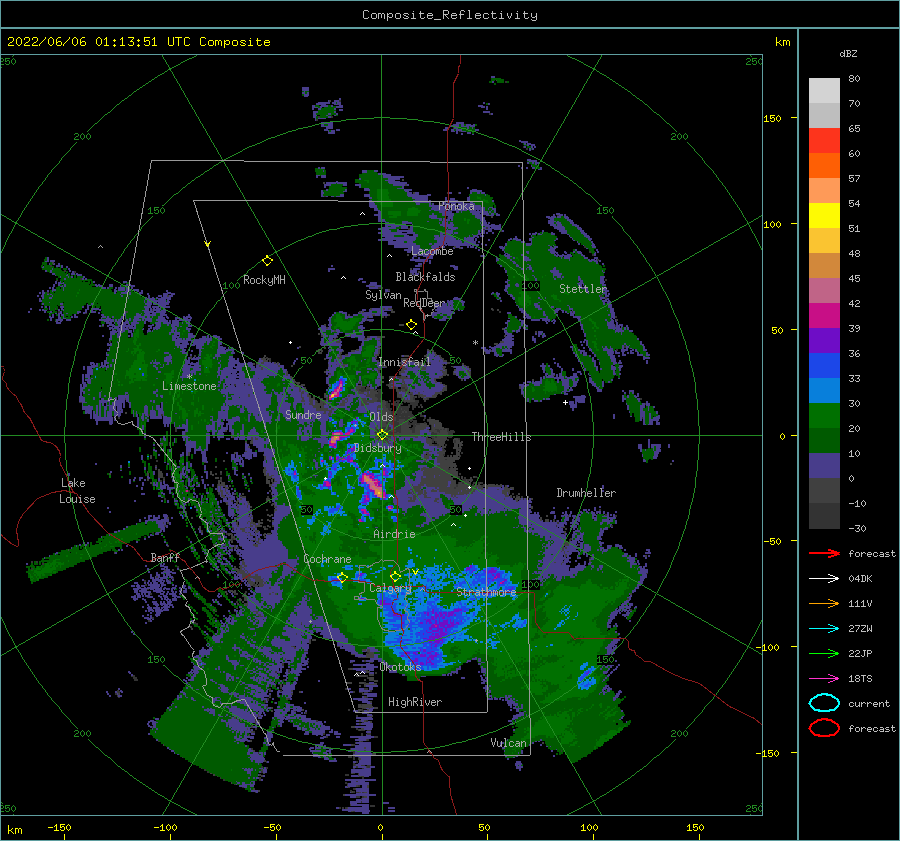Viewport: 900px width, 841px height.
Task: Click the Ponoka town label
Action: point(456,206)
